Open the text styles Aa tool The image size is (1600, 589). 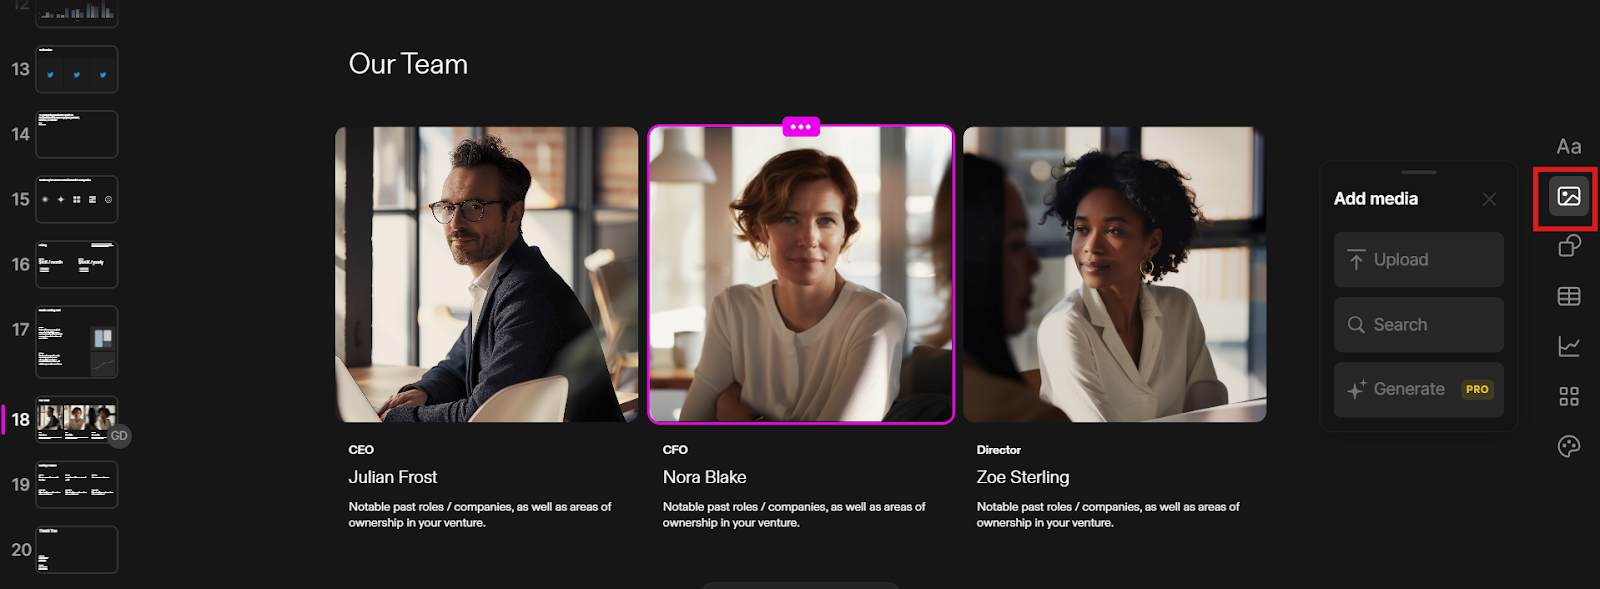point(1568,147)
